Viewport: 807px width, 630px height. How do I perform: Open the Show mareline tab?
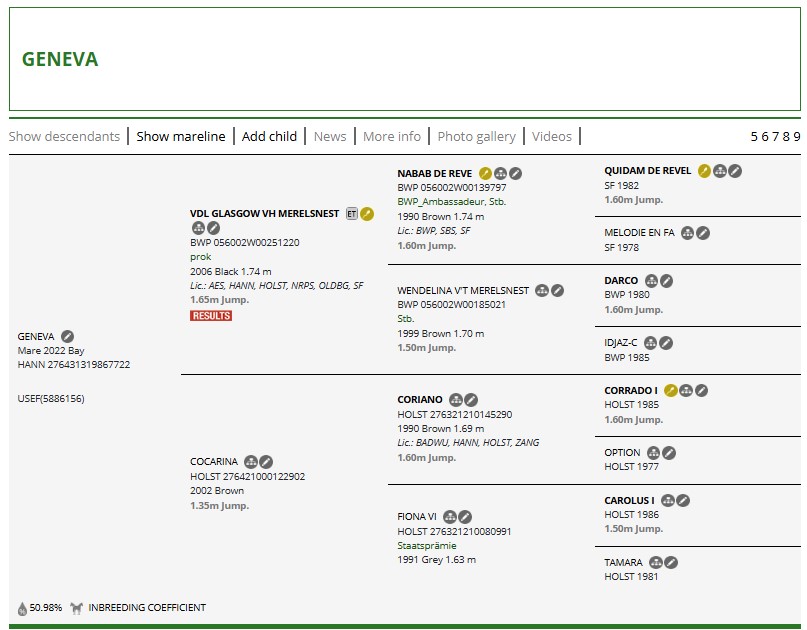click(181, 136)
